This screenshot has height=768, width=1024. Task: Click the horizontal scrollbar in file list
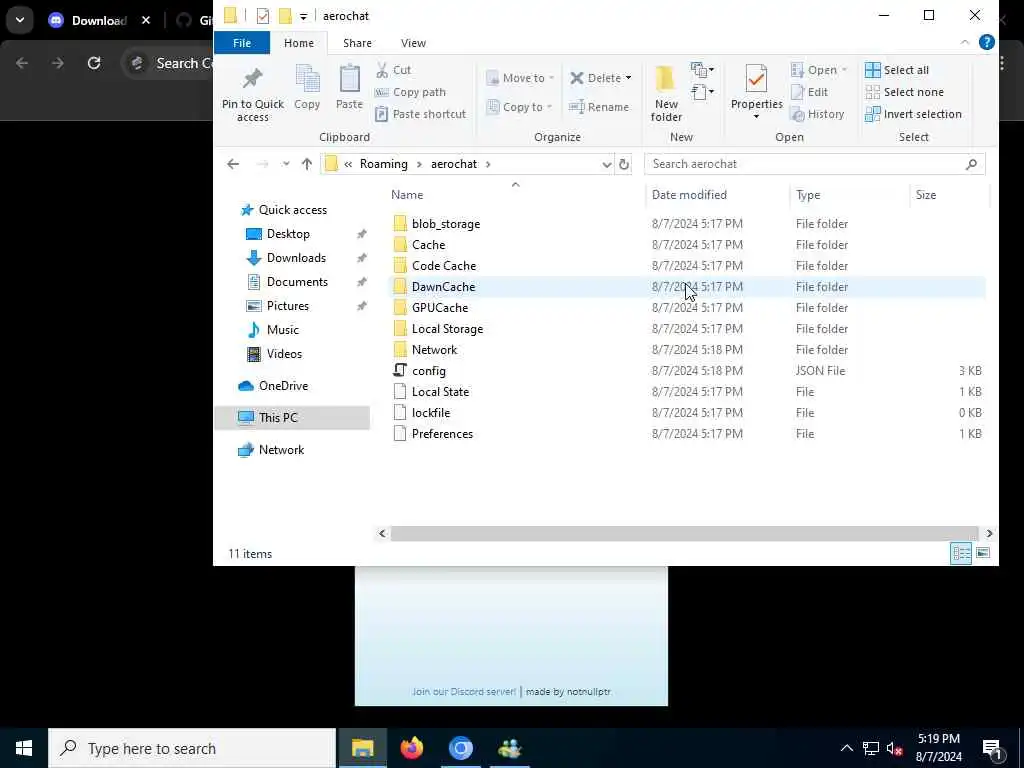click(x=684, y=534)
